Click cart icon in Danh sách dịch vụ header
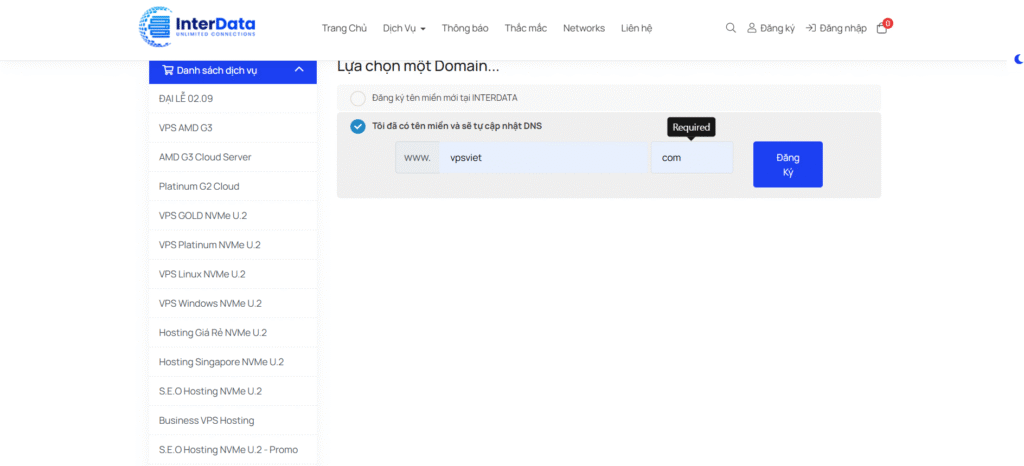 pyautogui.click(x=167, y=70)
